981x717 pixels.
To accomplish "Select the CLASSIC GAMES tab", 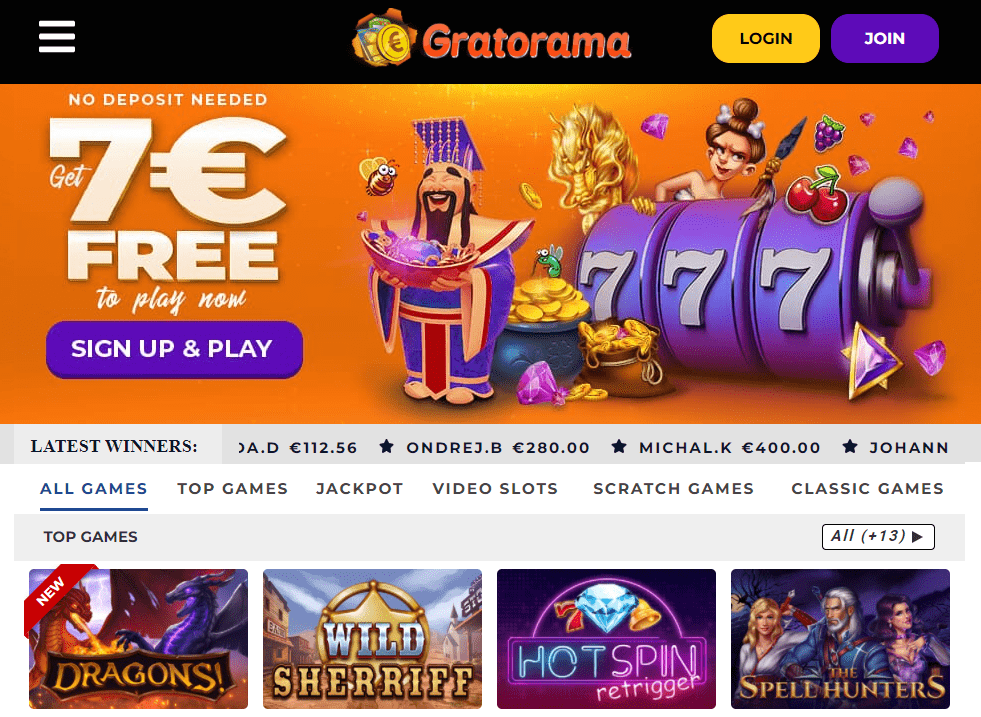I will click(x=867, y=489).
